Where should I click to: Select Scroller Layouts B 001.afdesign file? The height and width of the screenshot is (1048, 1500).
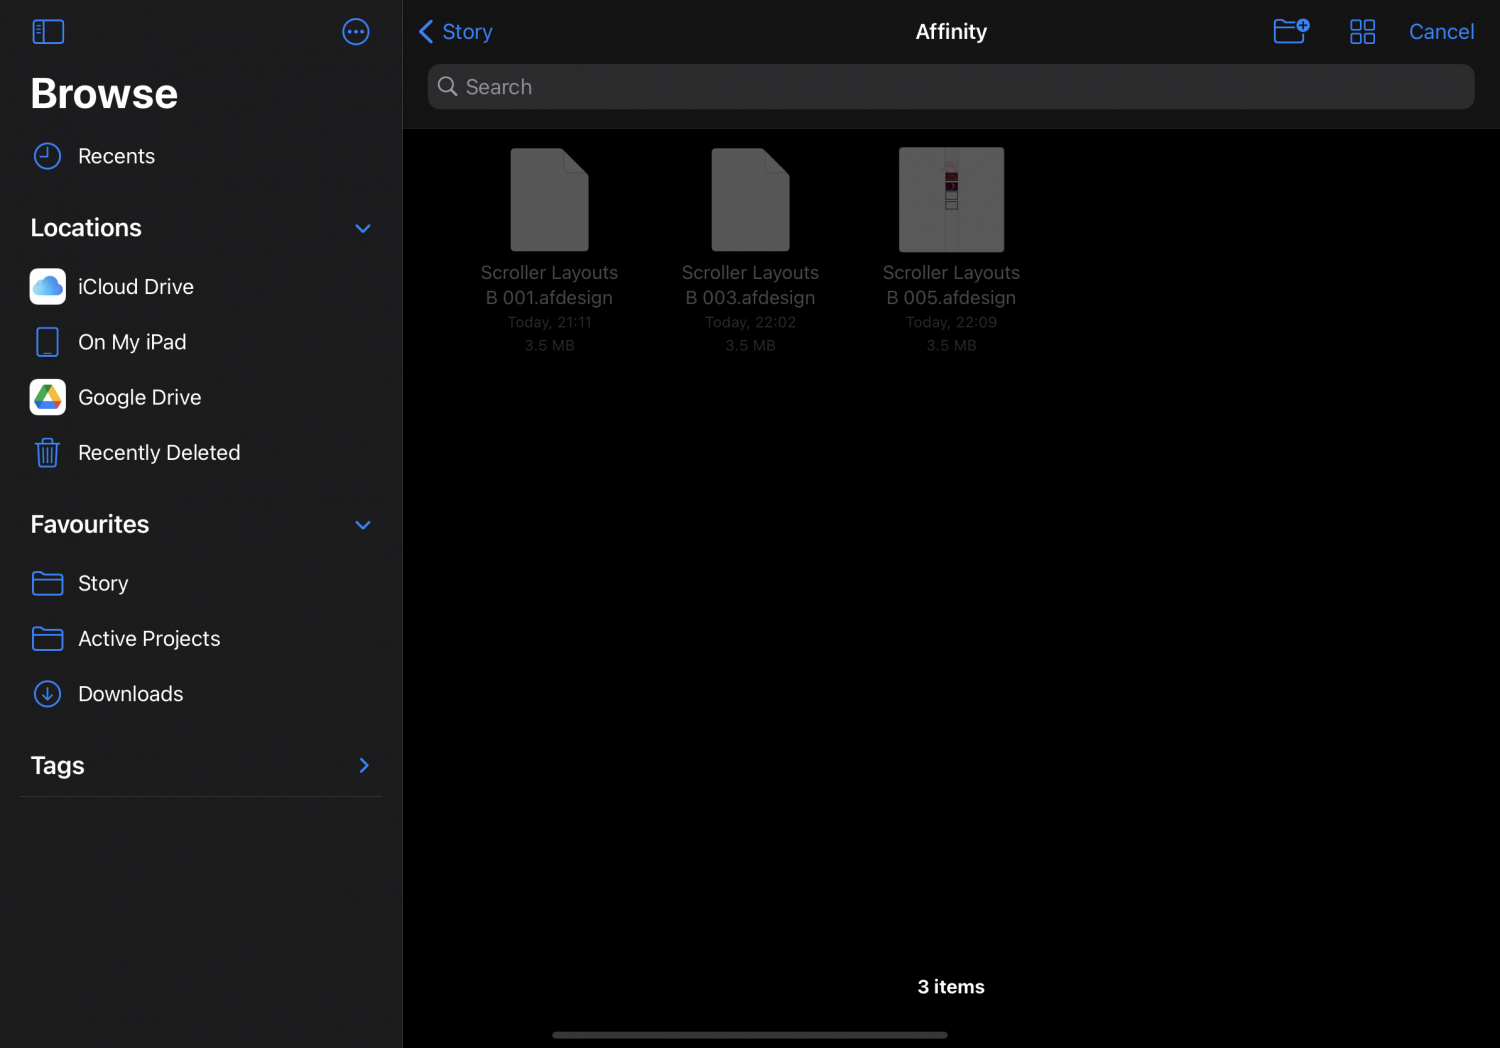coord(549,201)
